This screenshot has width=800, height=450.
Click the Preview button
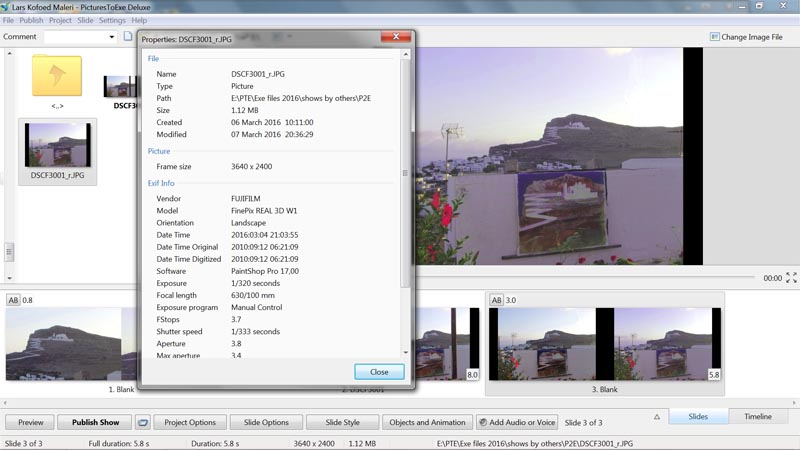click(31, 422)
